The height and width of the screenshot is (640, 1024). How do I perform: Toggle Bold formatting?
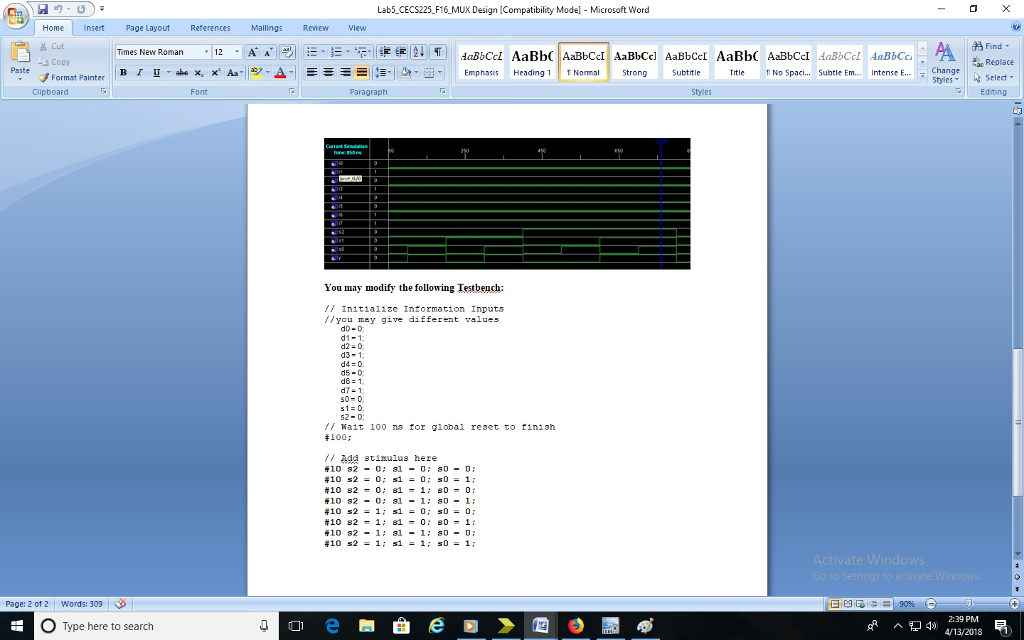(123, 72)
